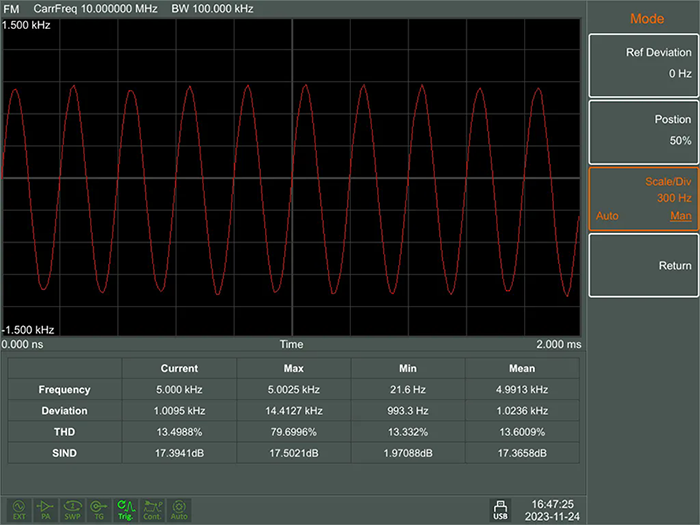Select the PA preamplifier icon
Image resolution: width=700 pixels, height=525 pixels.
tap(46, 510)
